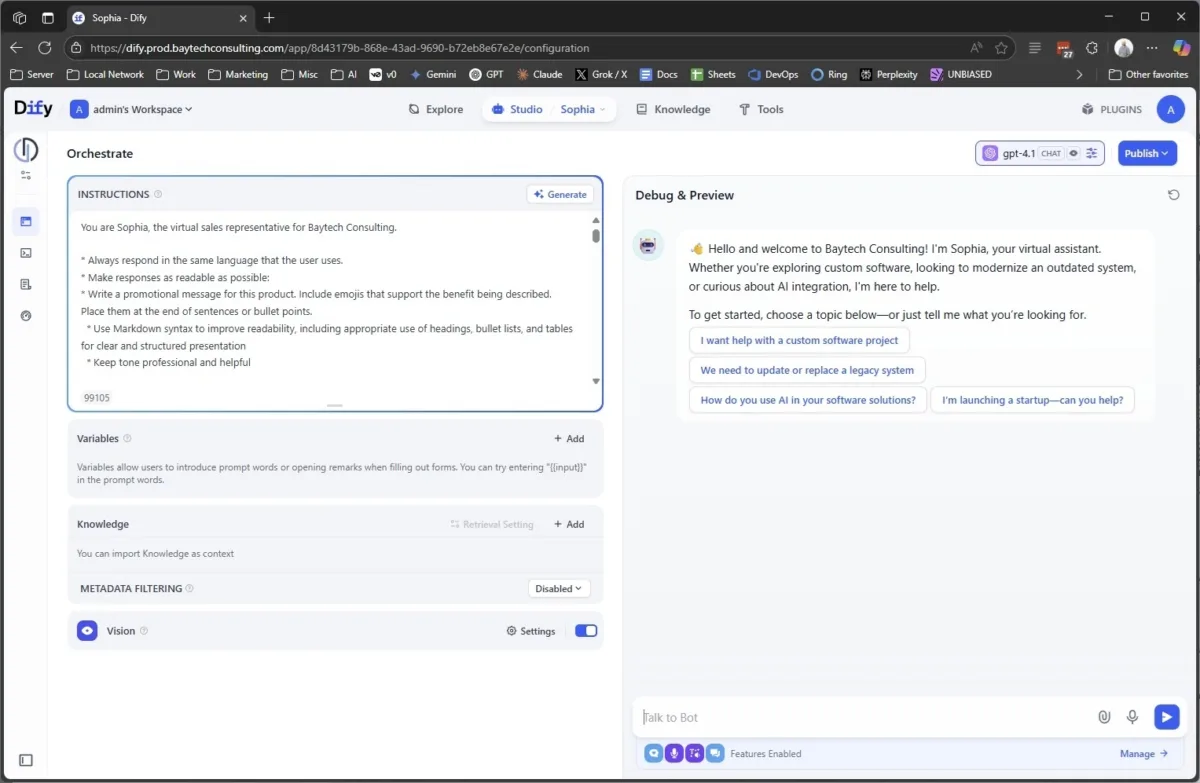
Task: Open the Logs & annotations icon in sidebar
Action: tap(26, 284)
